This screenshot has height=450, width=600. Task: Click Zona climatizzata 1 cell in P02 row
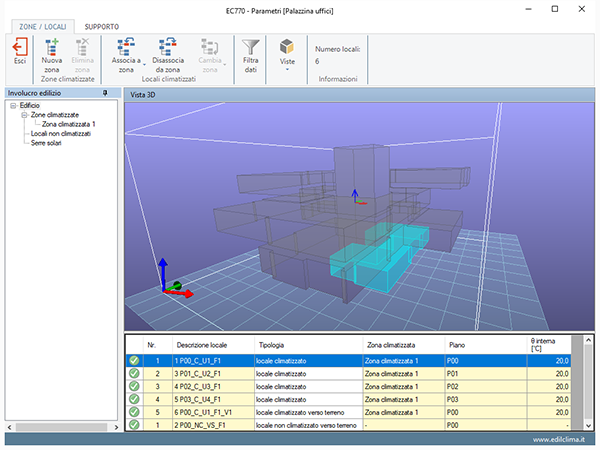click(x=404, y=386)
